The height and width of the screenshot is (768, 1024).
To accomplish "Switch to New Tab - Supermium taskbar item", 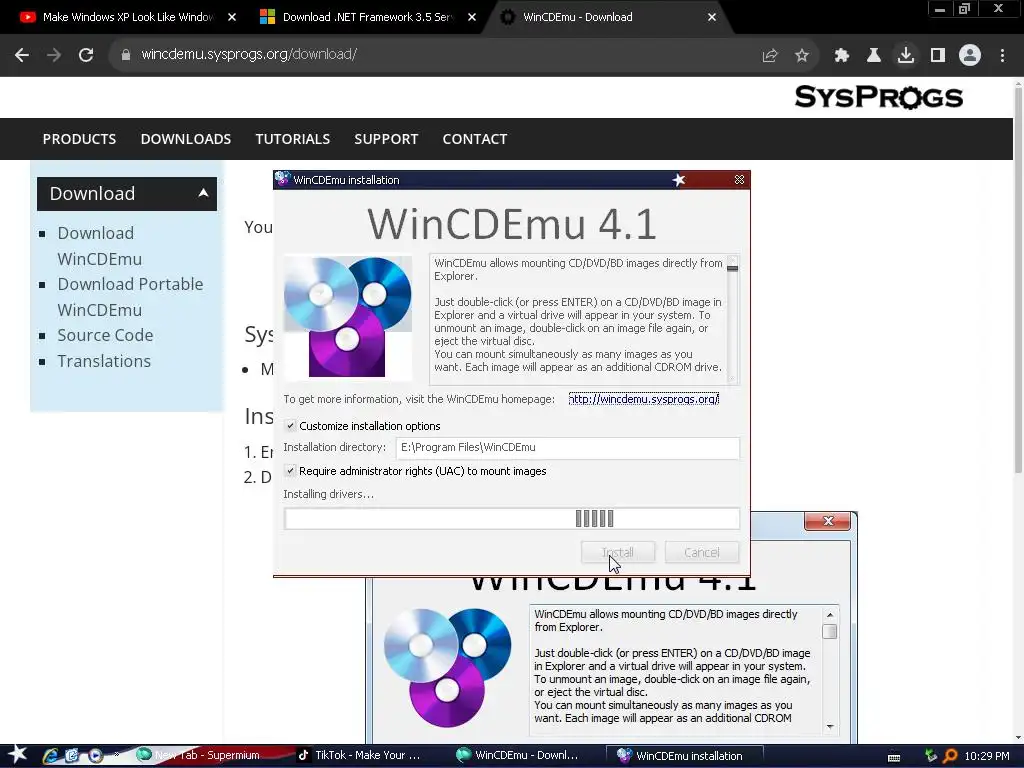I will pyautogui.click(x=199, y=756).
